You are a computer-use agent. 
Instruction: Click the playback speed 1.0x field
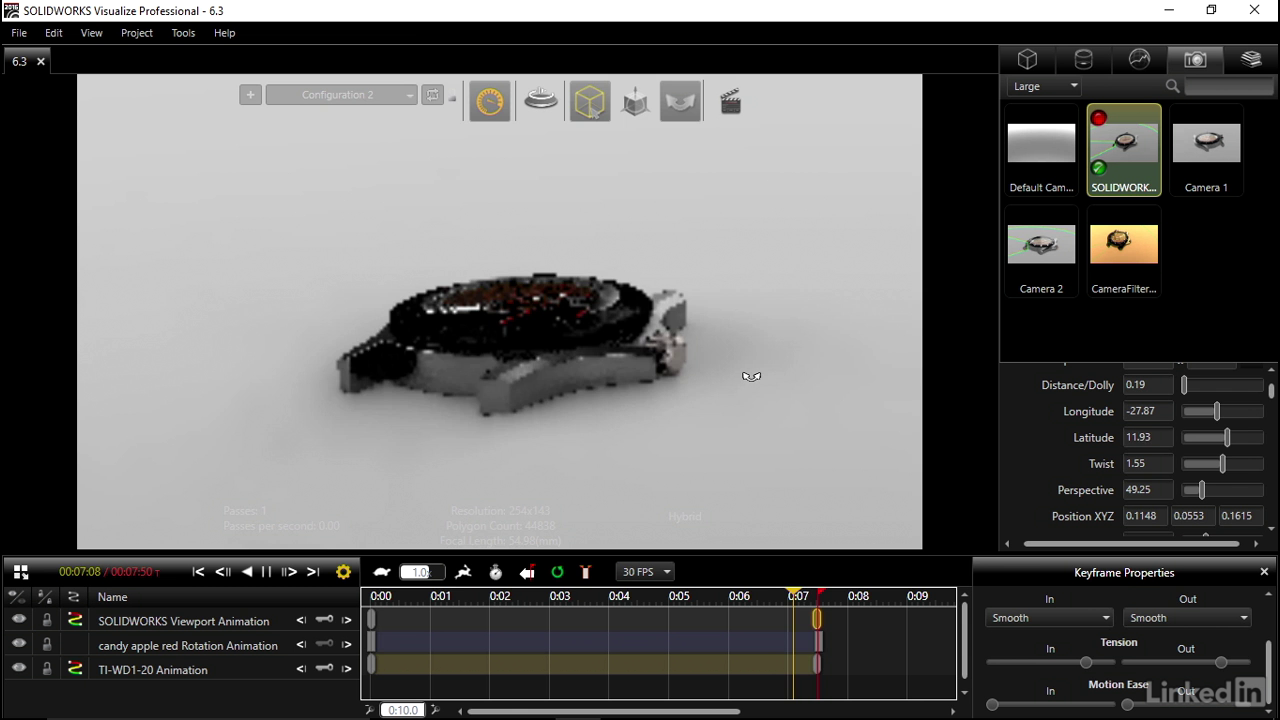(x=422, y=572)
